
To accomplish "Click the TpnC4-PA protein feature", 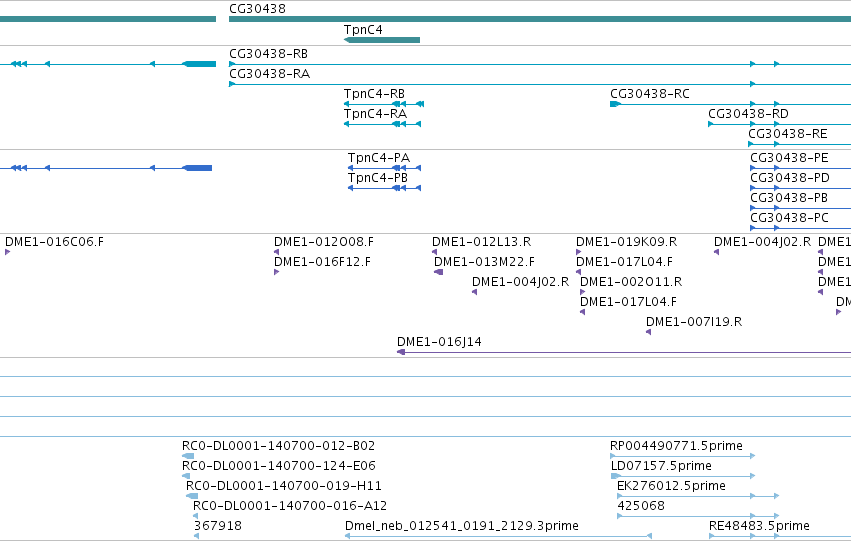I will coord(384,168).
